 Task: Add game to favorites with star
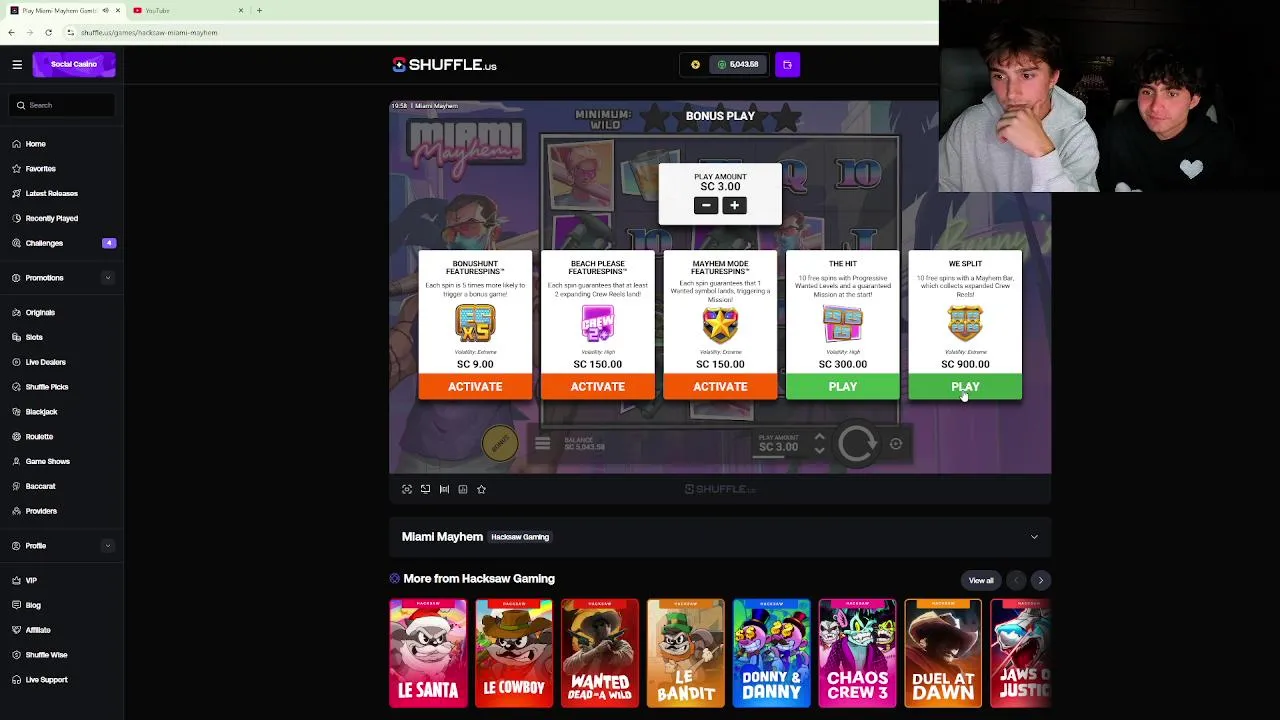(x=481, y=489)
